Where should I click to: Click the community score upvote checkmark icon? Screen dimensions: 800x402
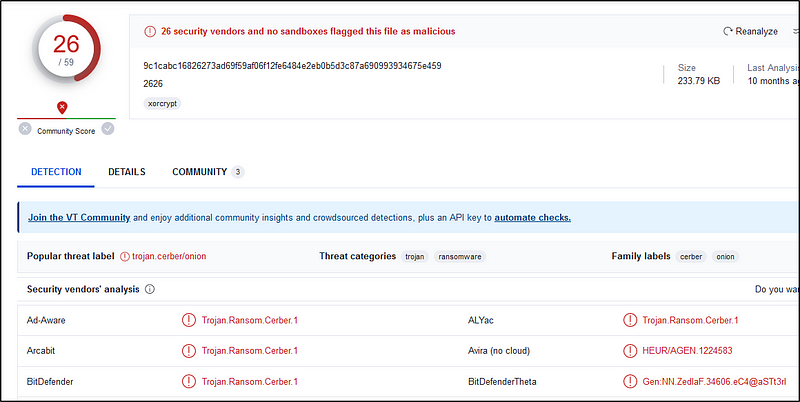point(108,129)
